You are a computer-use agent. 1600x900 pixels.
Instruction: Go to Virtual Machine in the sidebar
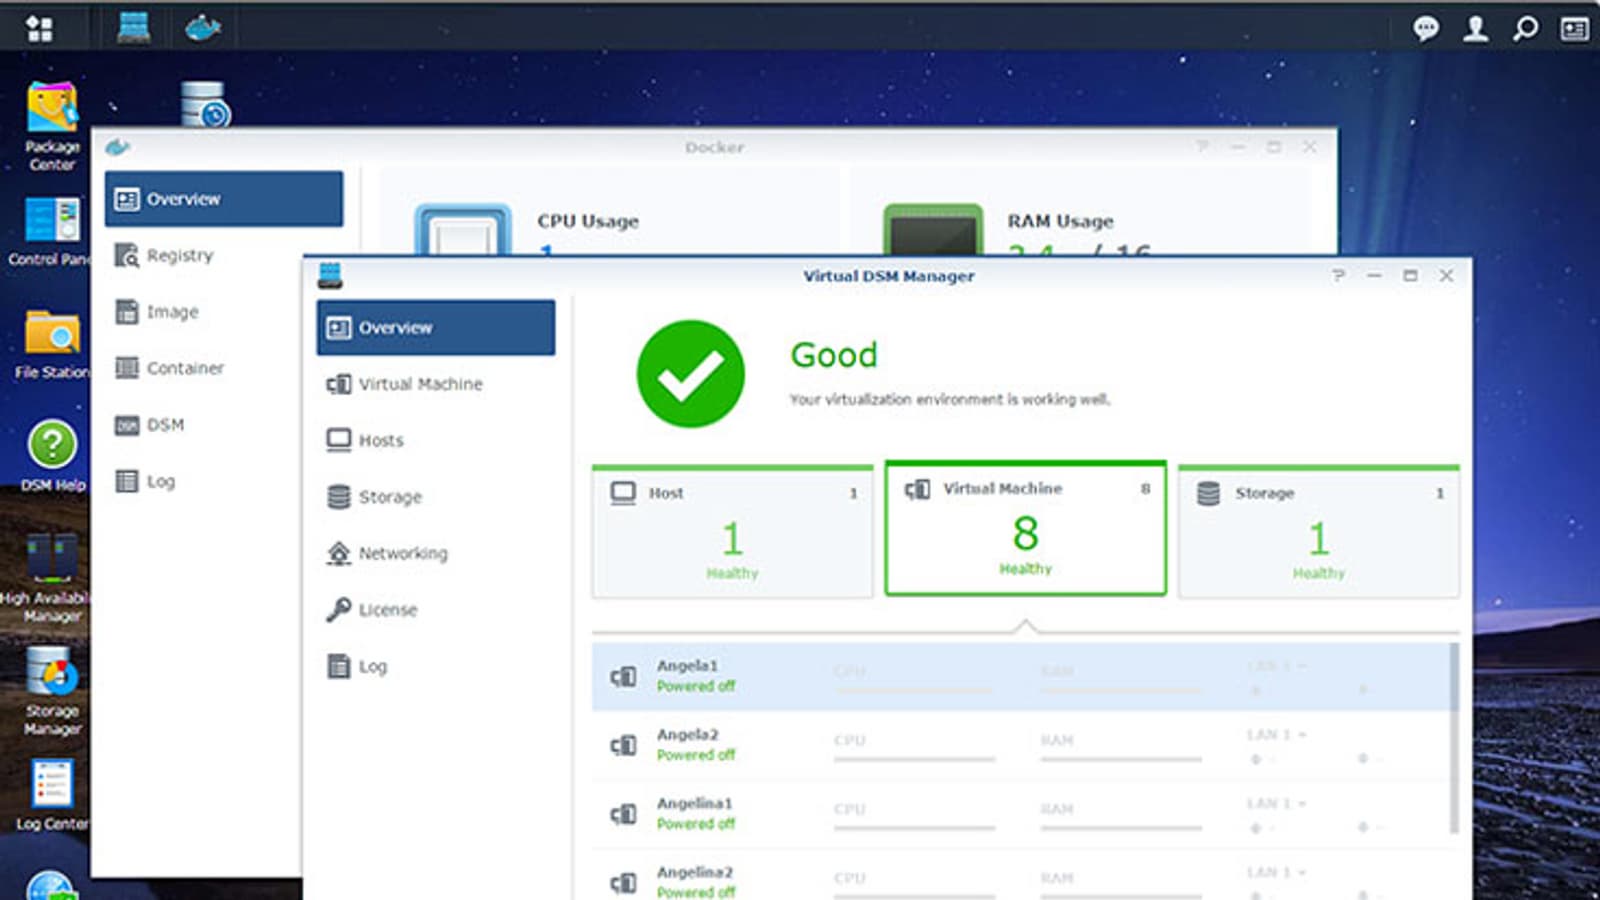tap(436, 384)
